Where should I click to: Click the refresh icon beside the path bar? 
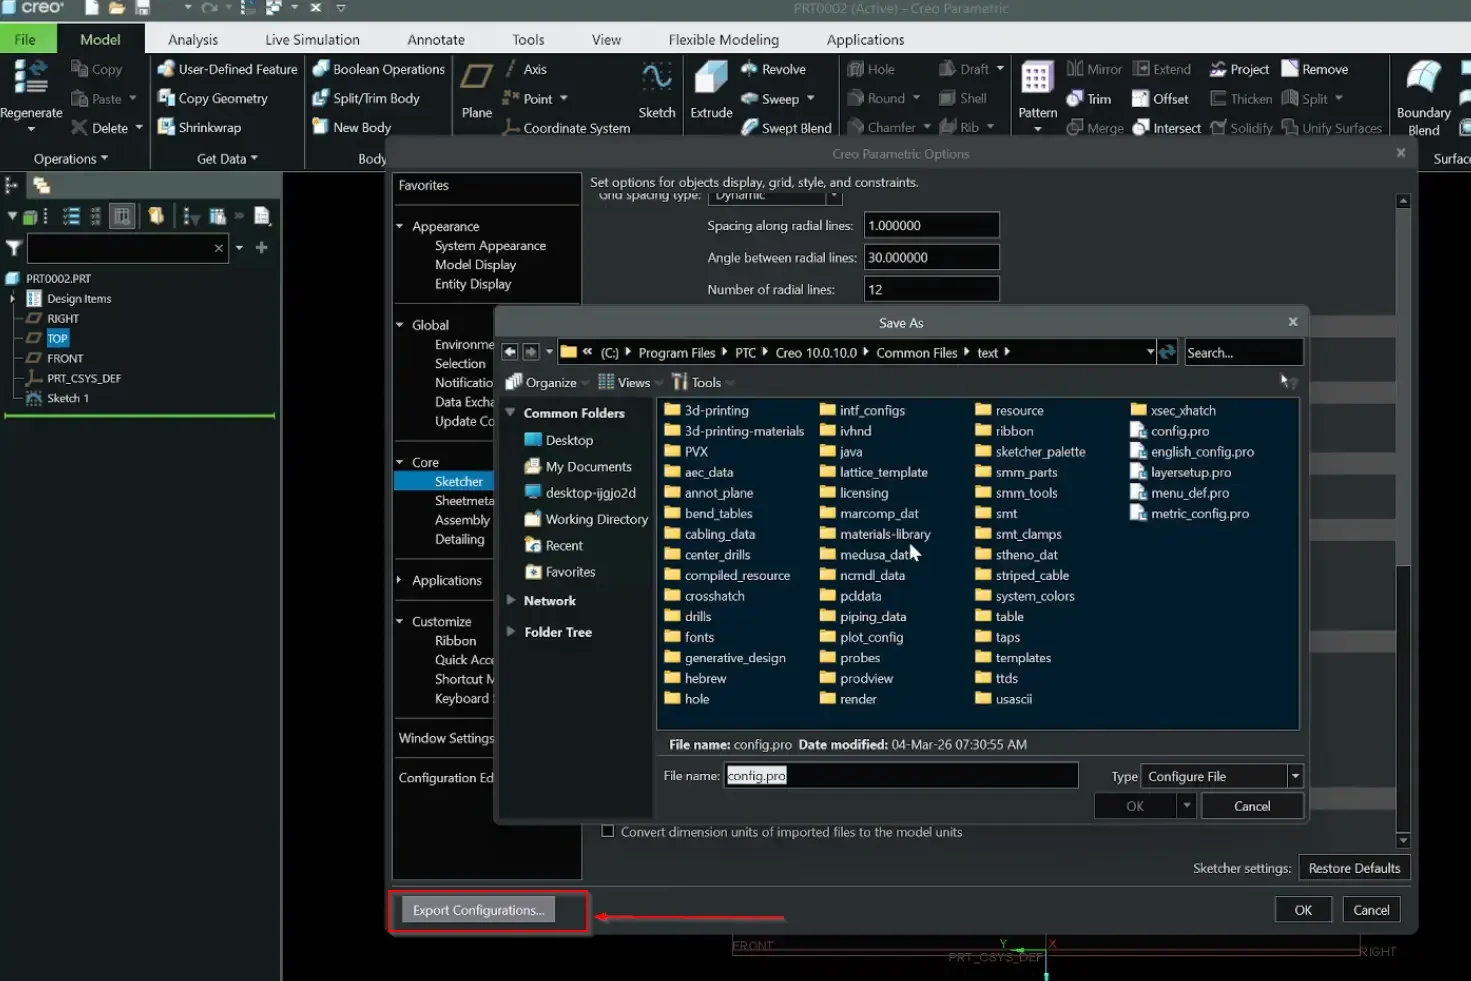[x=1167, y=352]
